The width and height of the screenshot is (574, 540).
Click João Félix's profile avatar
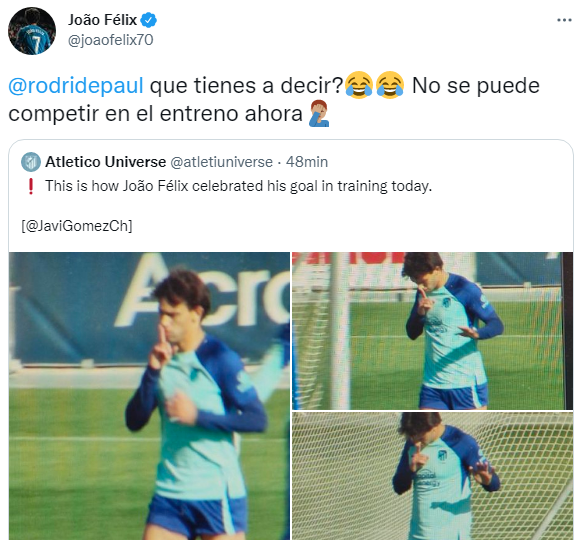(32, 31)
